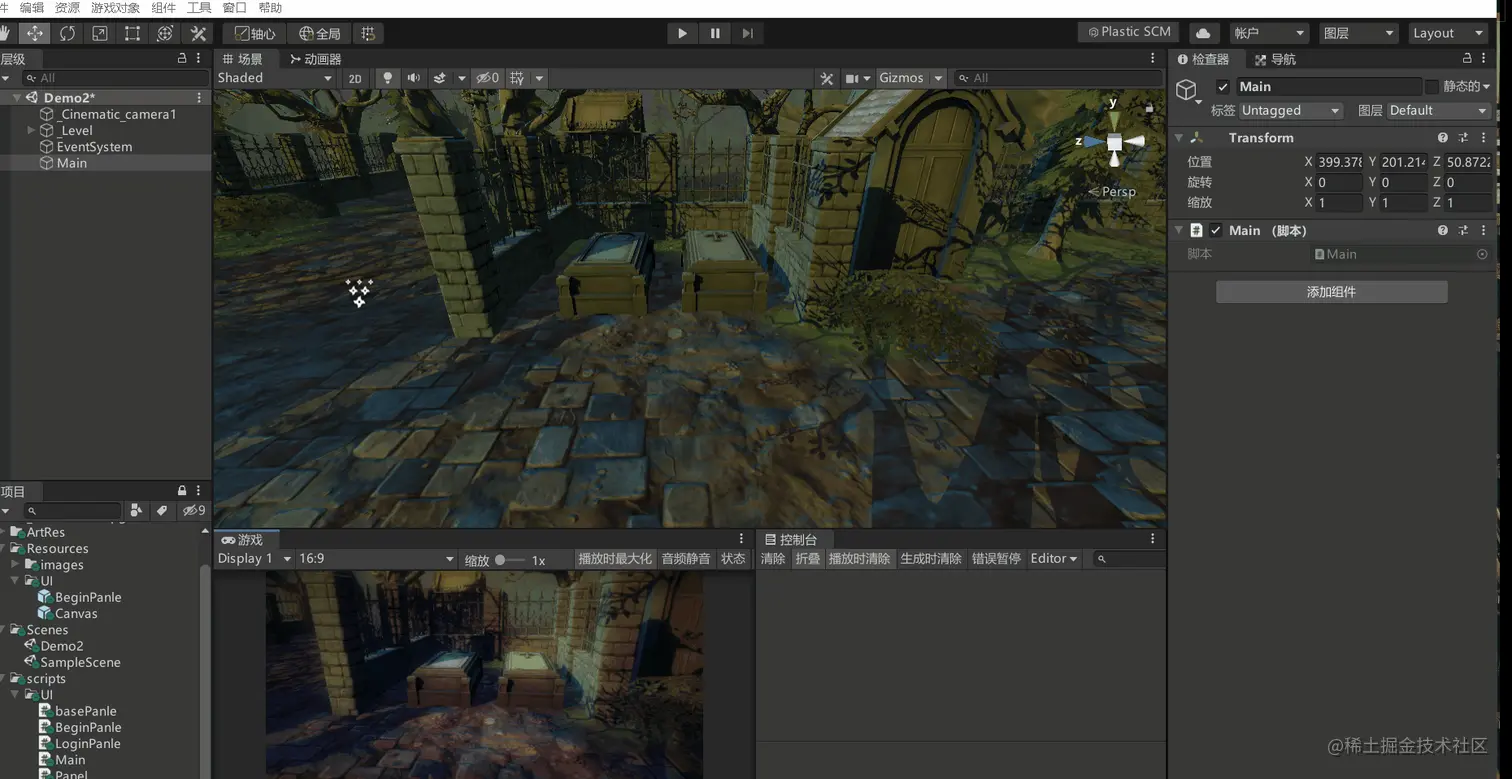The image size is (1512, 779).
Task: Lock the Inspector panel
Action: [x=1467, y=58]
